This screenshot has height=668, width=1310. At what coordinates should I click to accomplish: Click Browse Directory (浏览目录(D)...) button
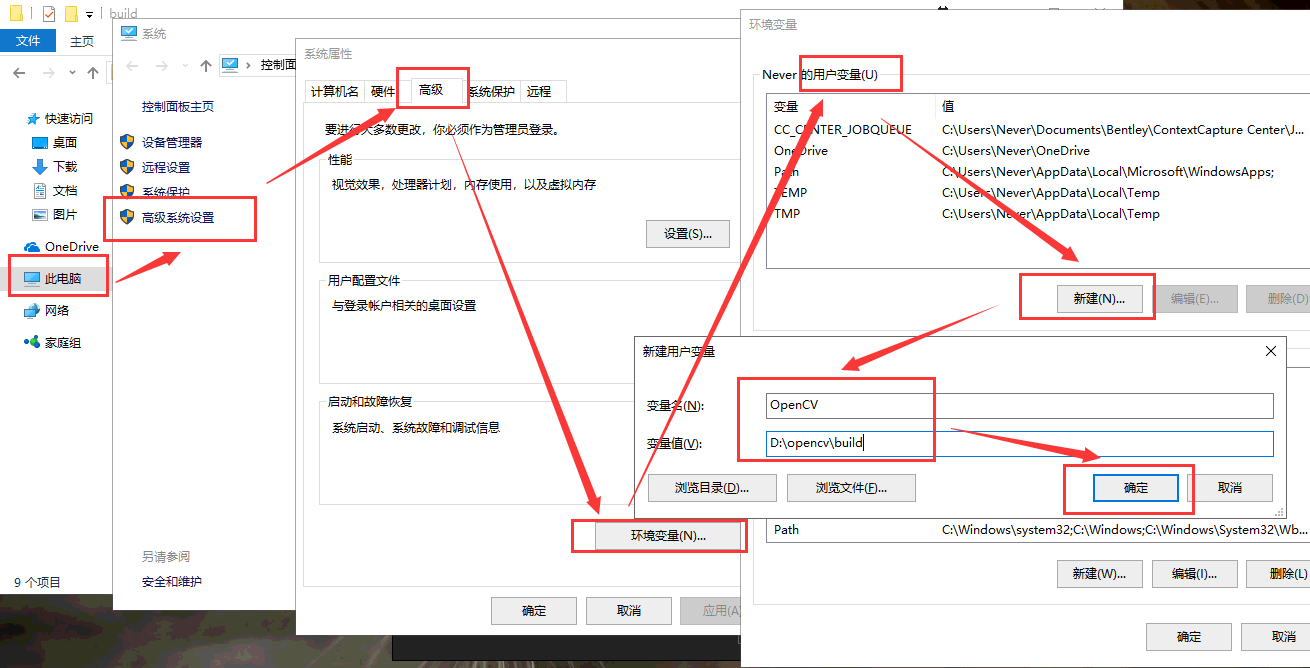tap(712, 488)
